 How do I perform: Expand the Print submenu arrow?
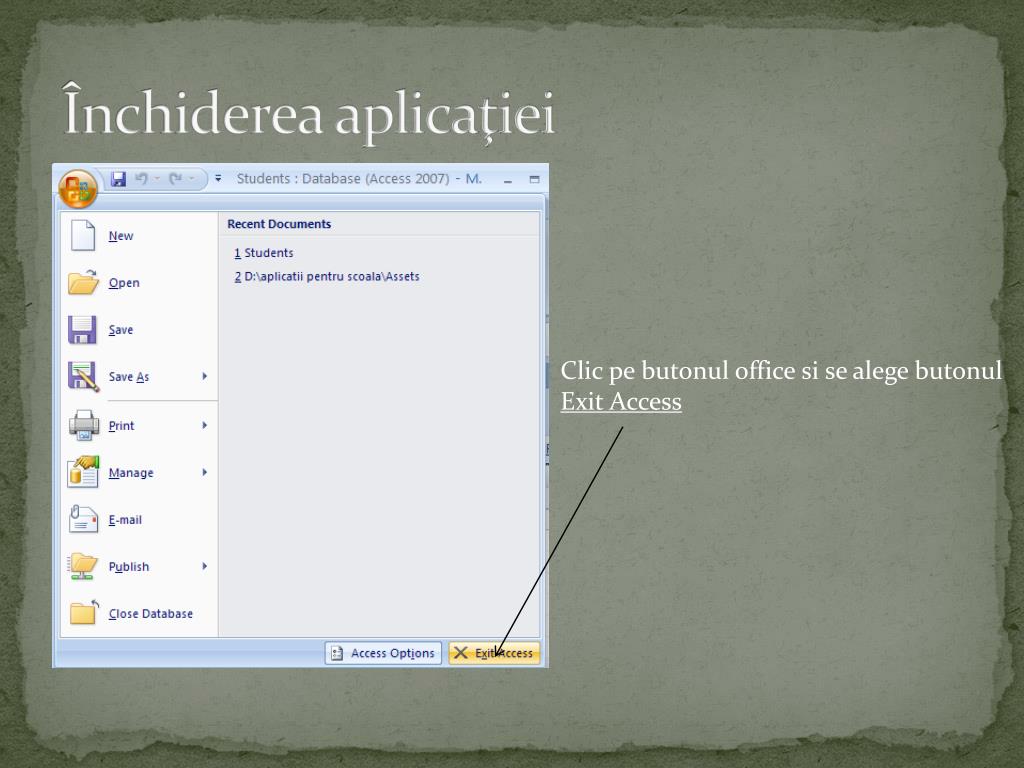pyautogui.click(x=204, y=425)
